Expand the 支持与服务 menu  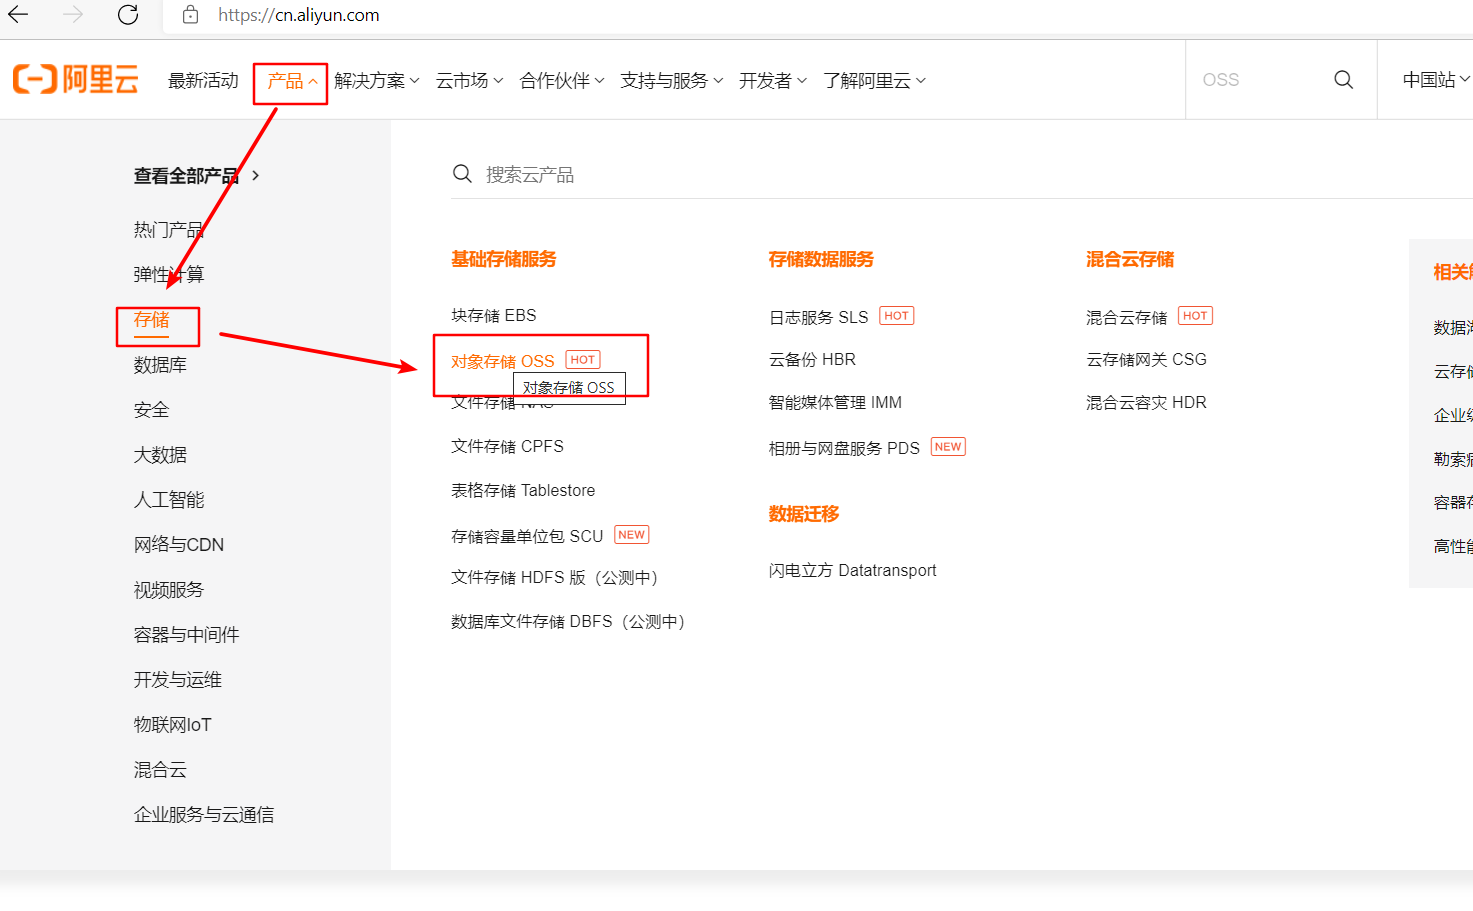(671, 81)
